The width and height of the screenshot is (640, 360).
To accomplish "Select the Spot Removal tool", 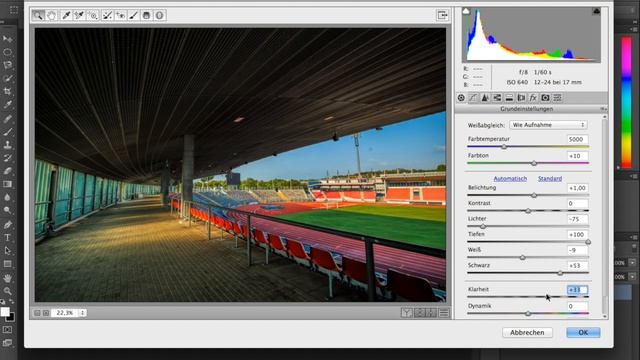I will (x=107, y=16).
